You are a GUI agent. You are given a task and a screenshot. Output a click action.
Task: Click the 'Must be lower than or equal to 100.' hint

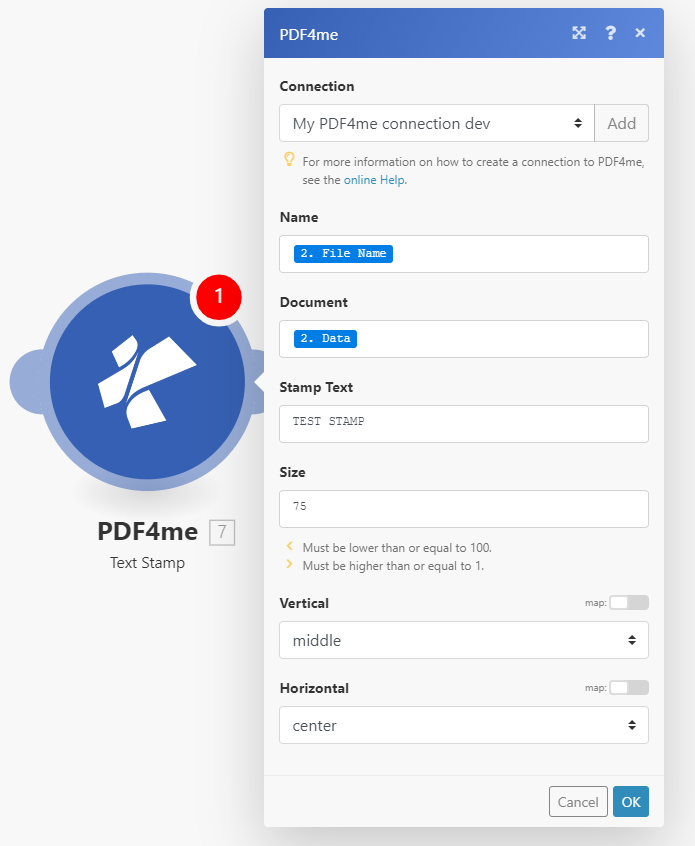coord(397,548)
